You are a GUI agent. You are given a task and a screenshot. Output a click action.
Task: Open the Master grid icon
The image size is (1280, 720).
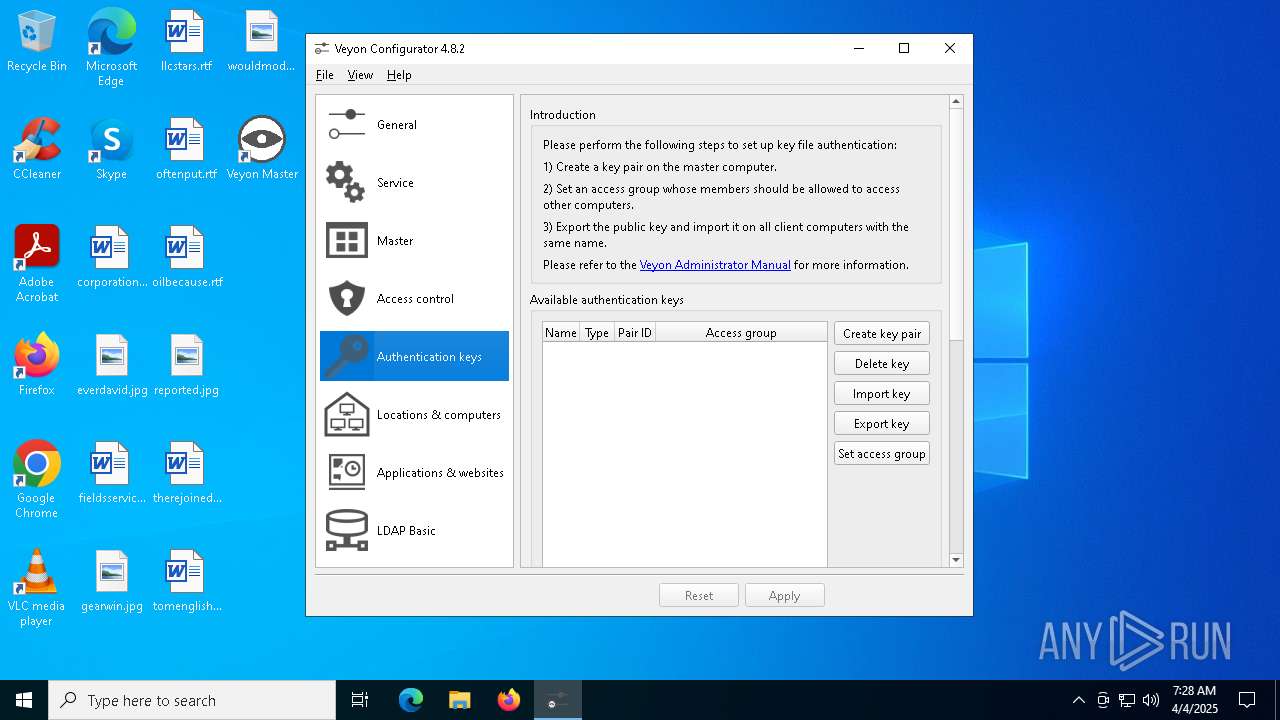[x=347, y=241]
